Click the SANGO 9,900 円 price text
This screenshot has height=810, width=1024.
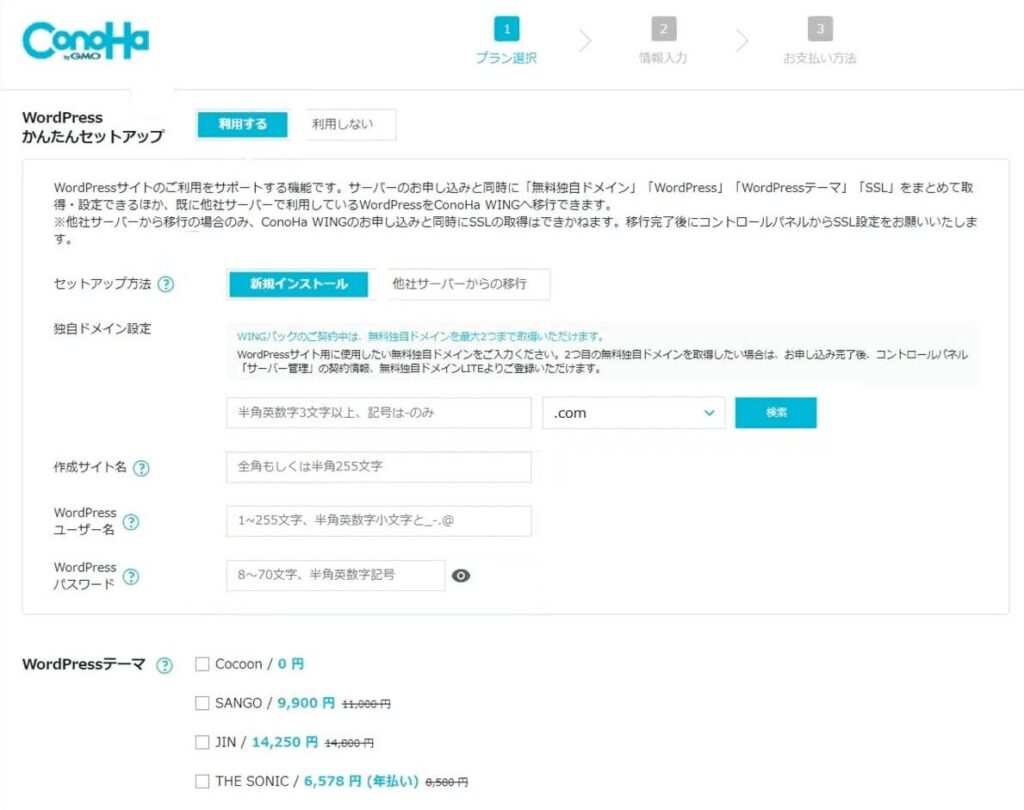tap(306, 703)
